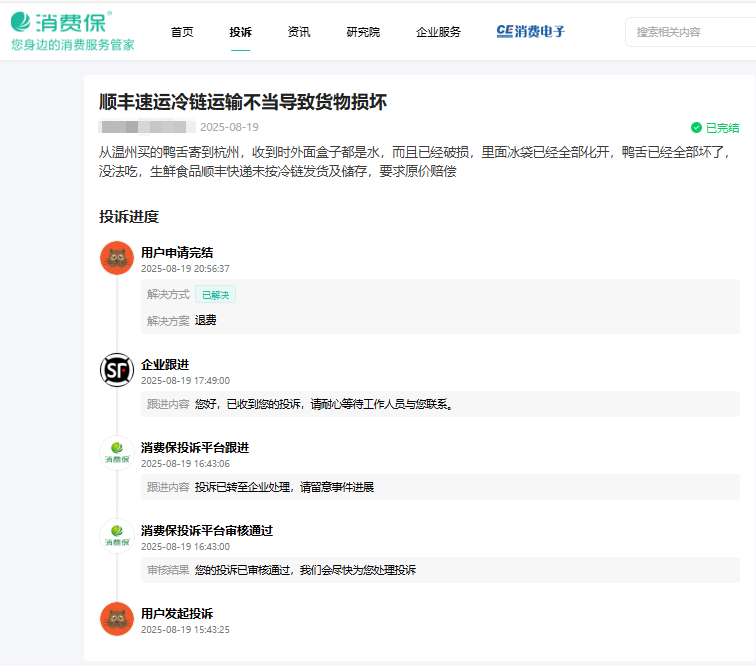The width and height of the screenshot is (756, 666).
Task: Click 消费保 avatar beside 消费保投诉平台跟进
Action: 117,453
